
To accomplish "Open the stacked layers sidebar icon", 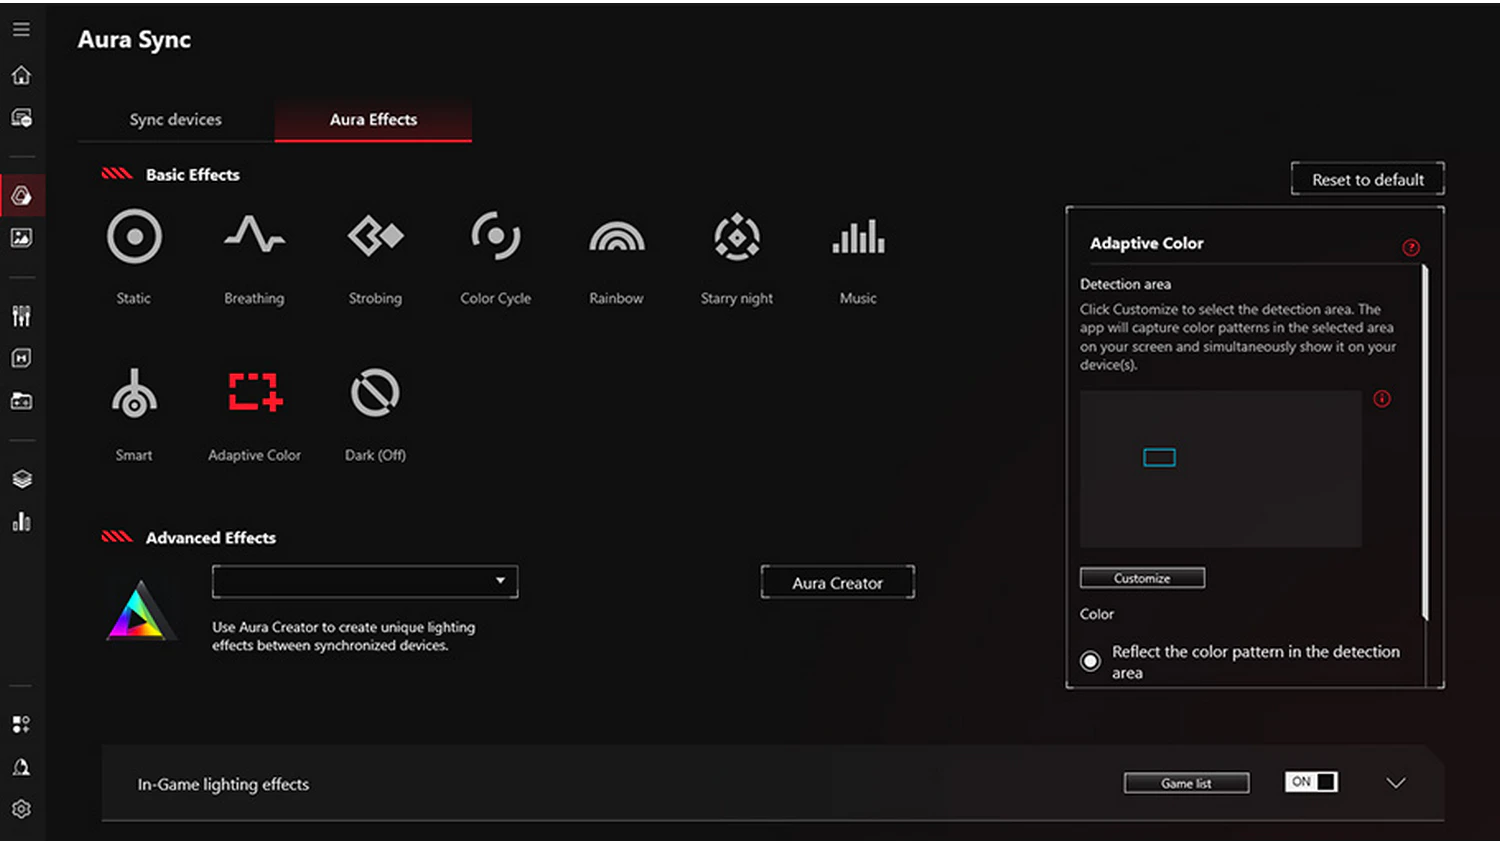I will (21, 479).
